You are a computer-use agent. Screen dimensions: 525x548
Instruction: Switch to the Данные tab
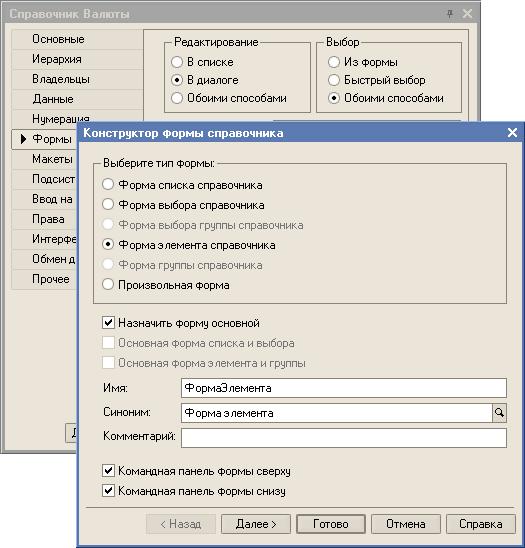[77, 99]
